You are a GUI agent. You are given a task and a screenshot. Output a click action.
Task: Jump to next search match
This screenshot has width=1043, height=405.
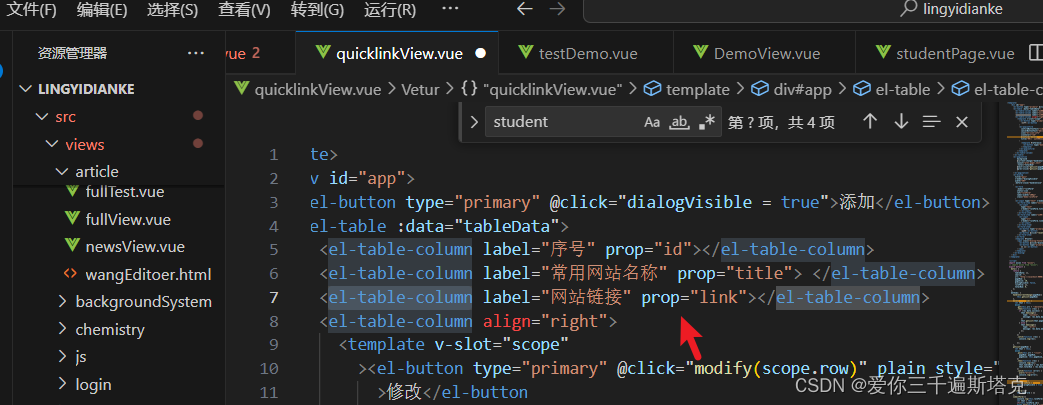tap(901, 122)
